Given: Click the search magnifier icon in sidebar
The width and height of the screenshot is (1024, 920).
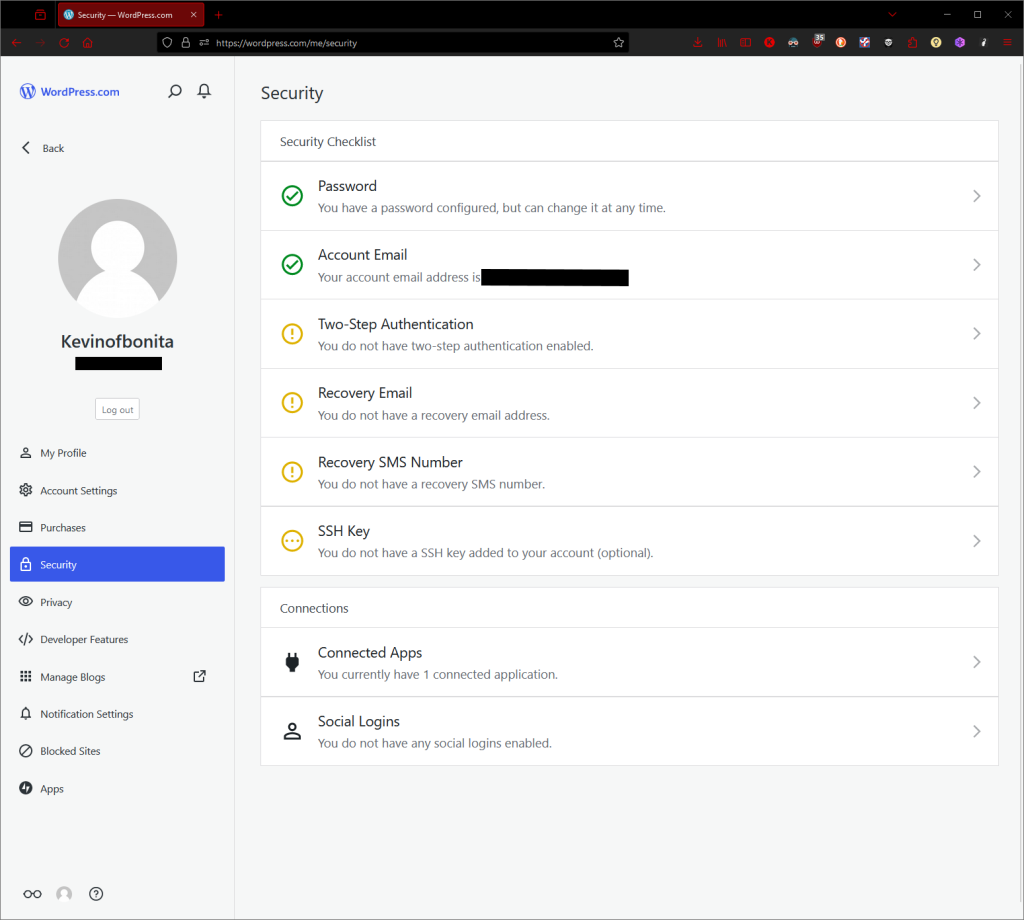Looking at the screenshot, I should pos(175,91).
